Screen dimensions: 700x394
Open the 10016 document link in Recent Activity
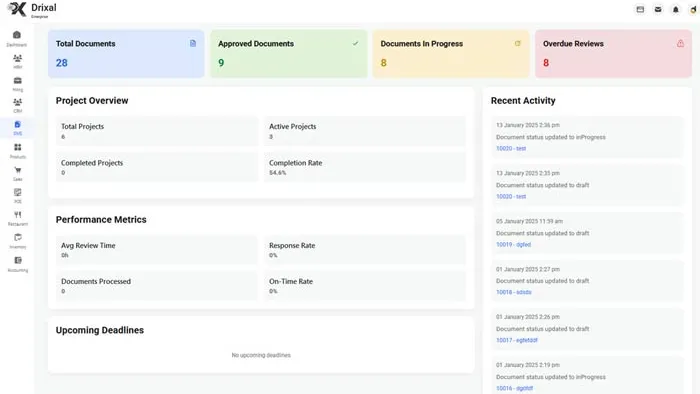[514, 388]
